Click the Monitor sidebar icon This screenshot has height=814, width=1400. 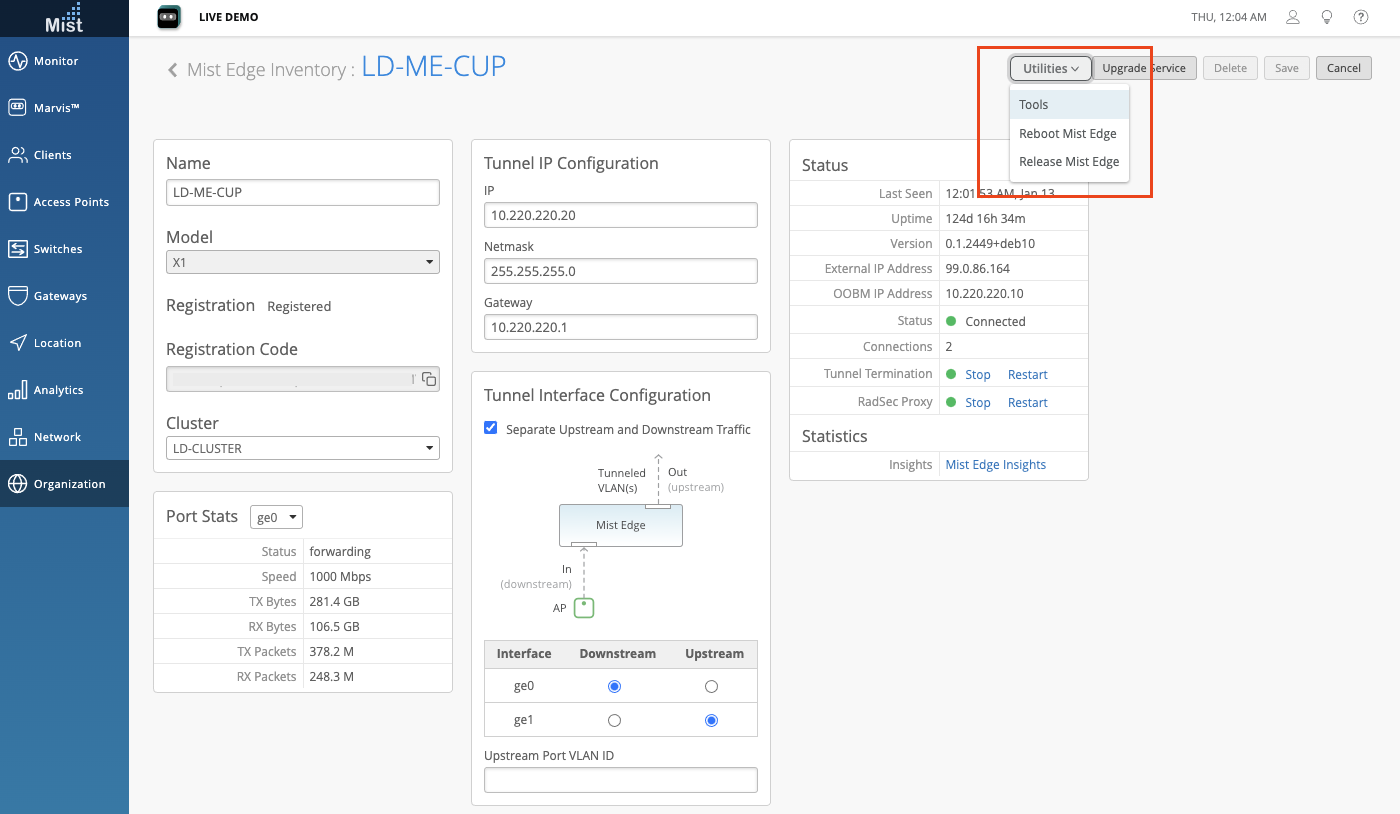pos(17,61)
